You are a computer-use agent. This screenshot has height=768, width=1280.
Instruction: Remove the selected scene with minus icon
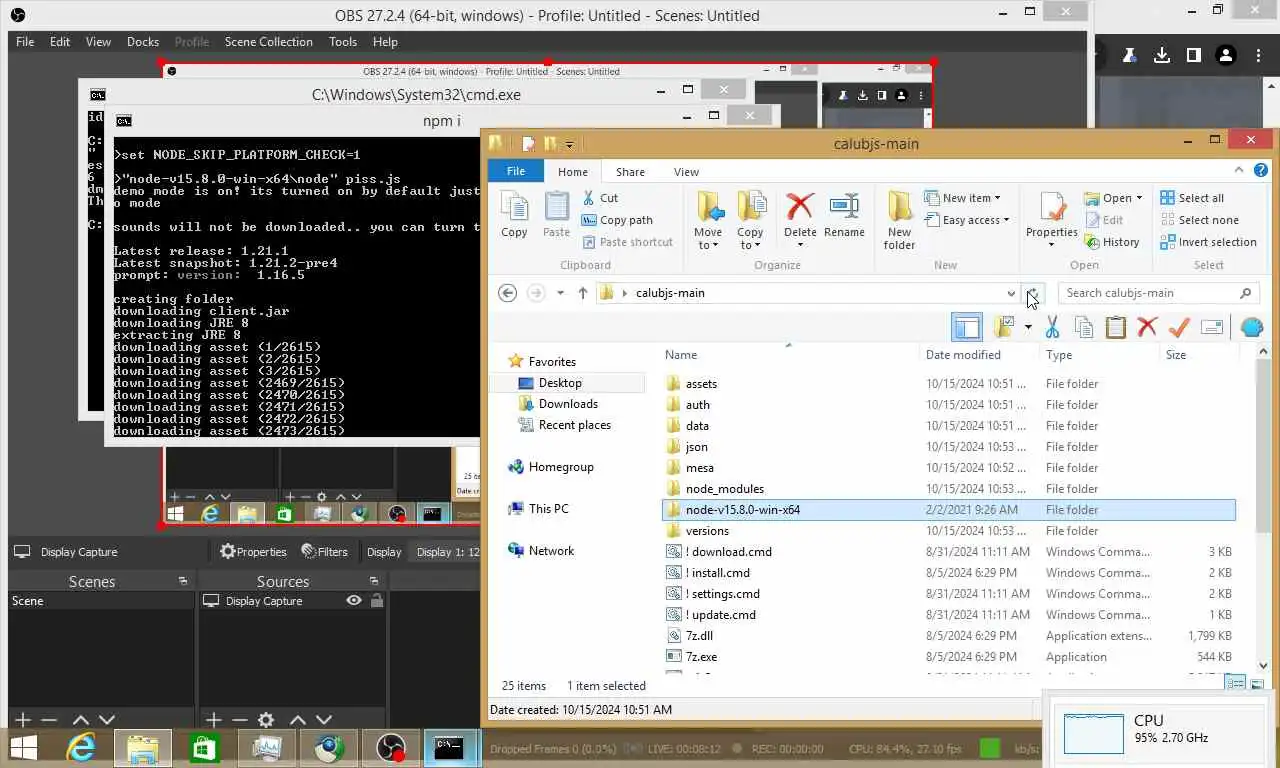point(49,719)
